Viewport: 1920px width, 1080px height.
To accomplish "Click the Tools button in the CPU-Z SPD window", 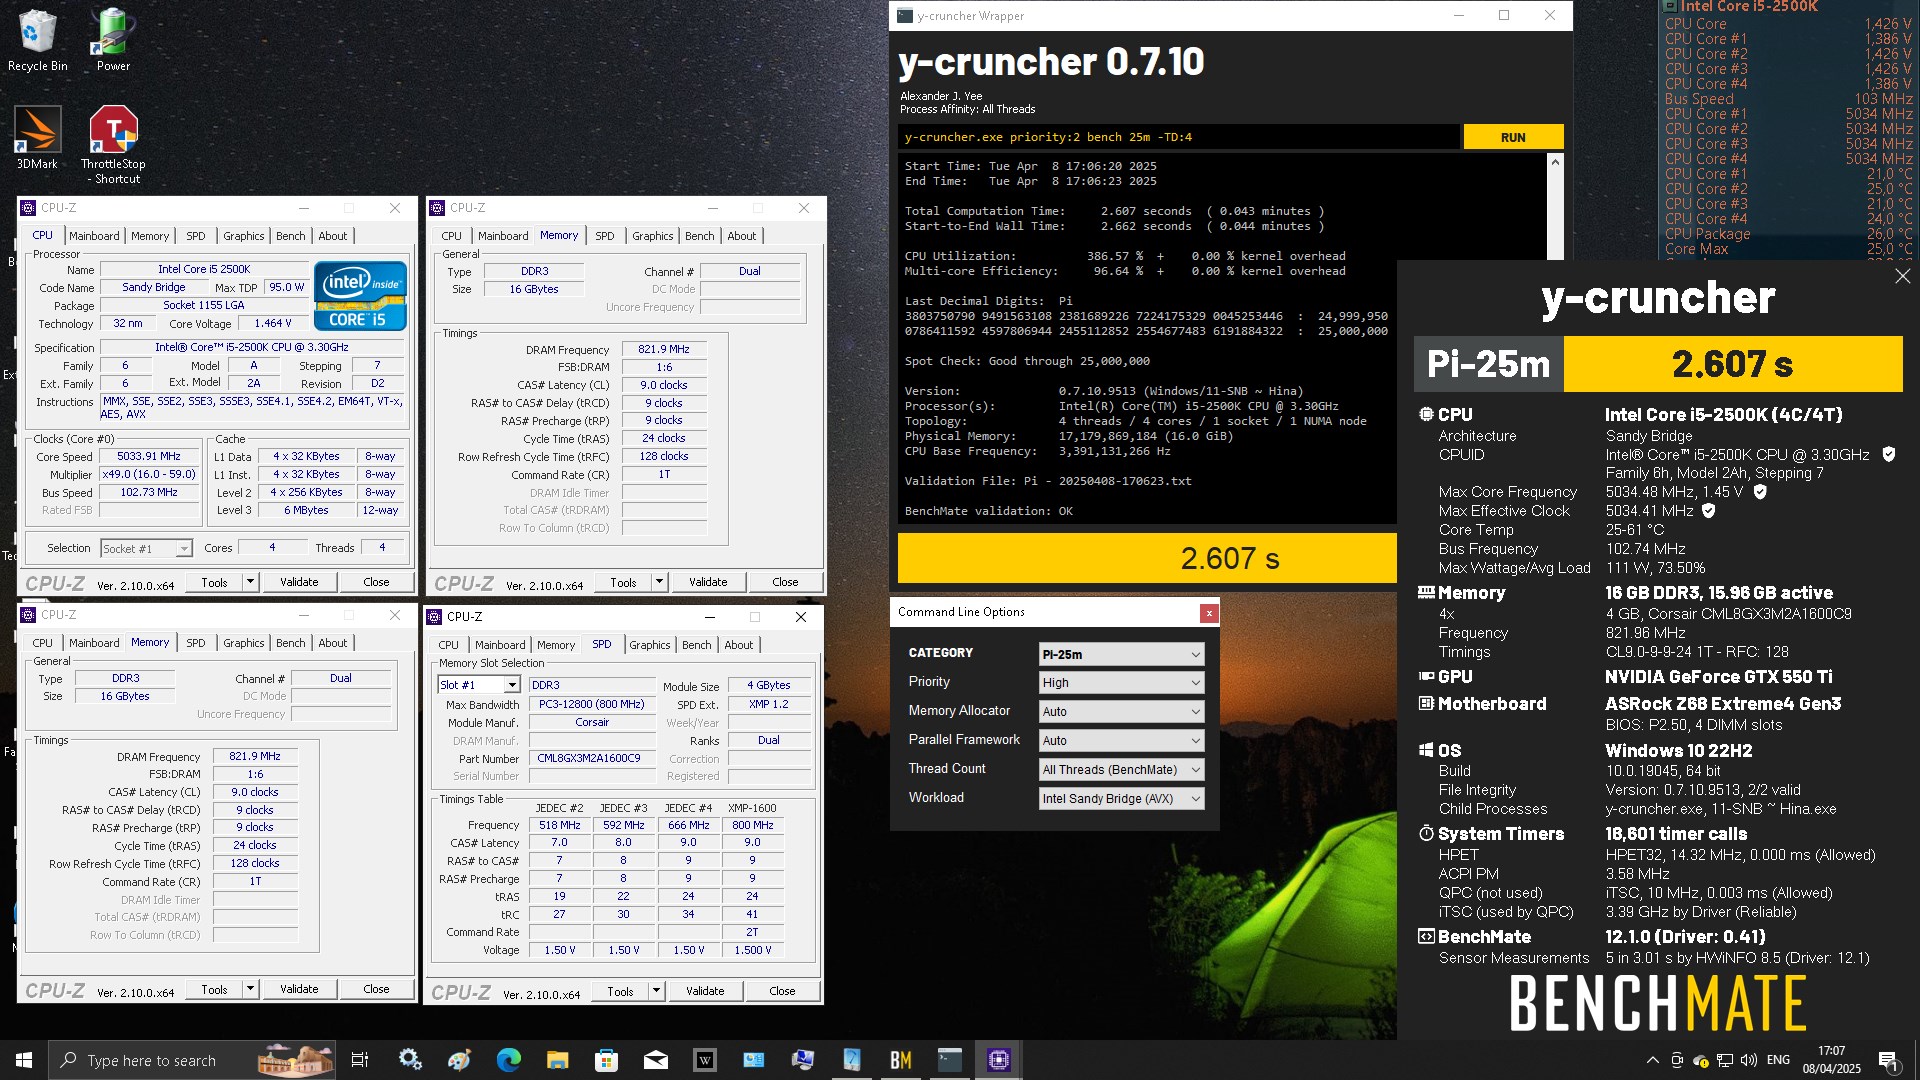I will (620, 991).
